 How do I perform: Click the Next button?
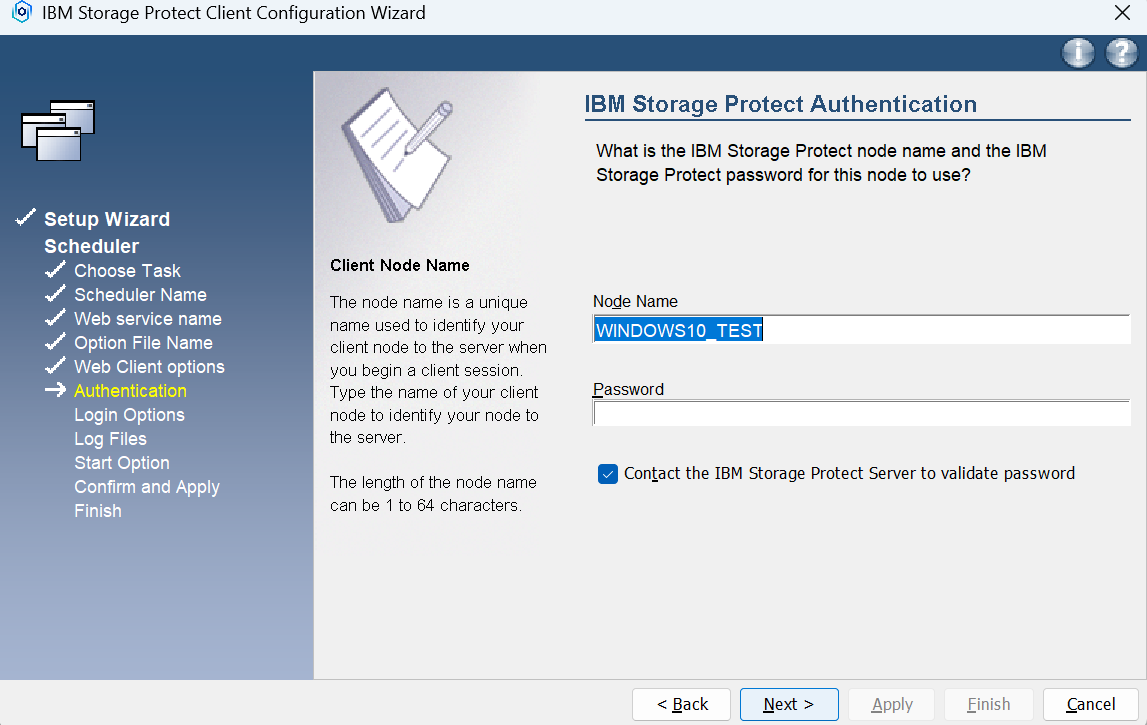point(788,704)
